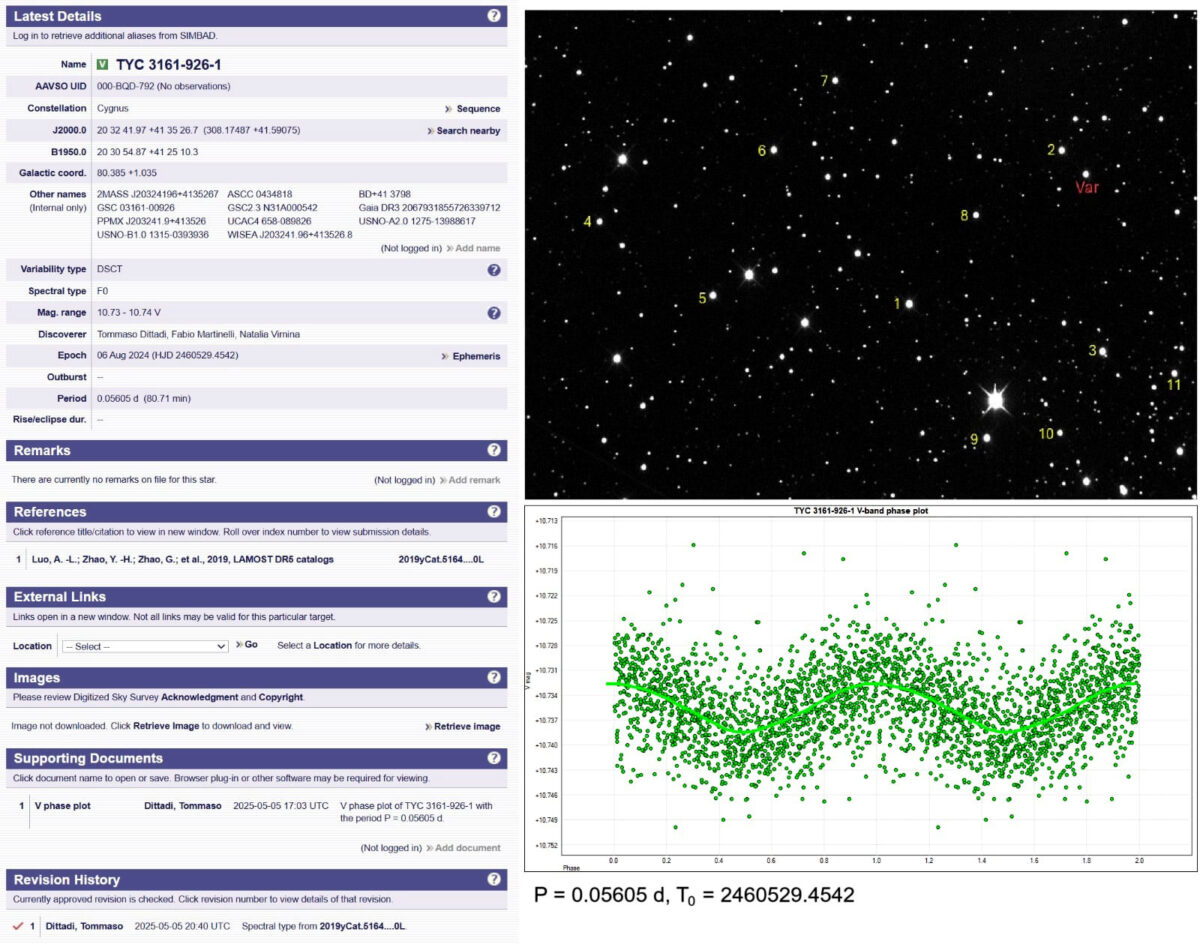The image size is (1200, 944).
Task: Open the Copyright link in Images
Action: coord(281,697)
